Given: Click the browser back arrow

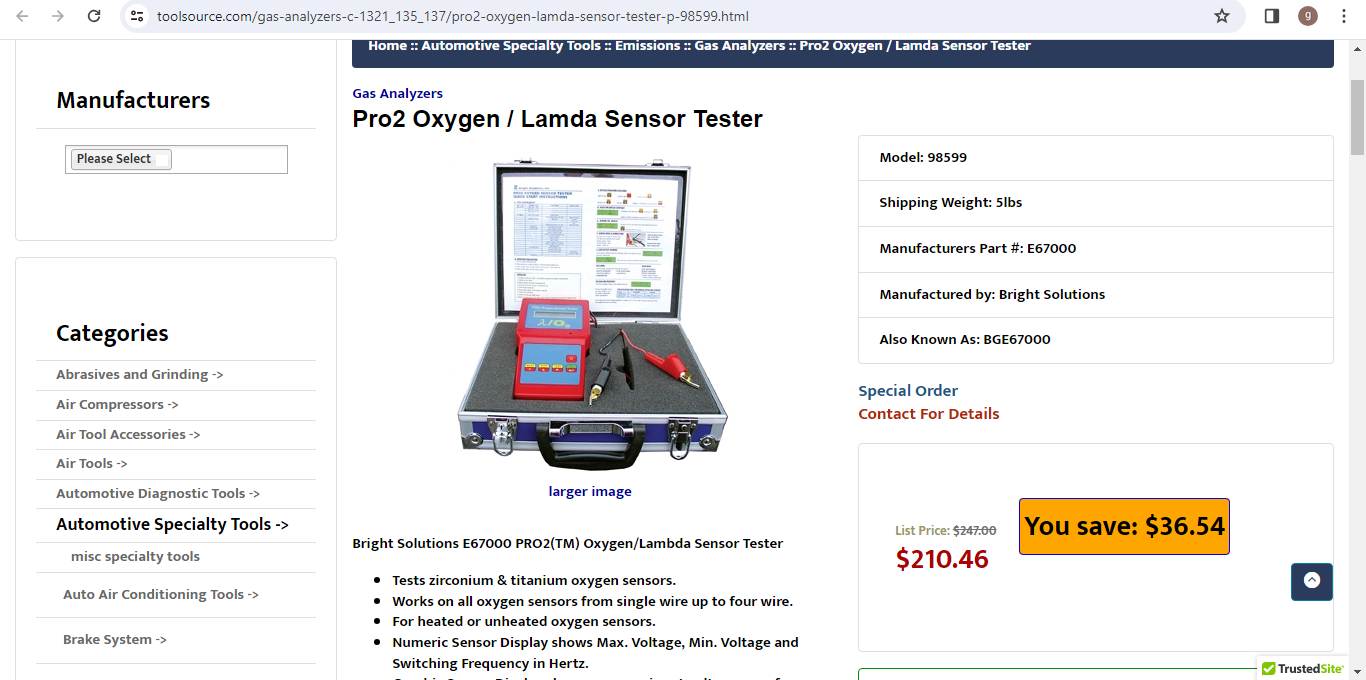Looking at the screenshot, I should coord(22,16).
